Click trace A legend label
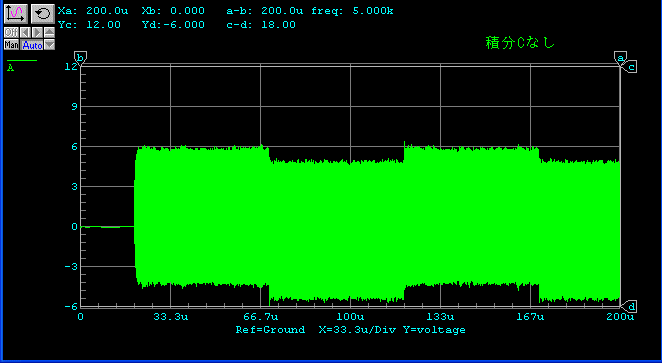 click(11, 68)
